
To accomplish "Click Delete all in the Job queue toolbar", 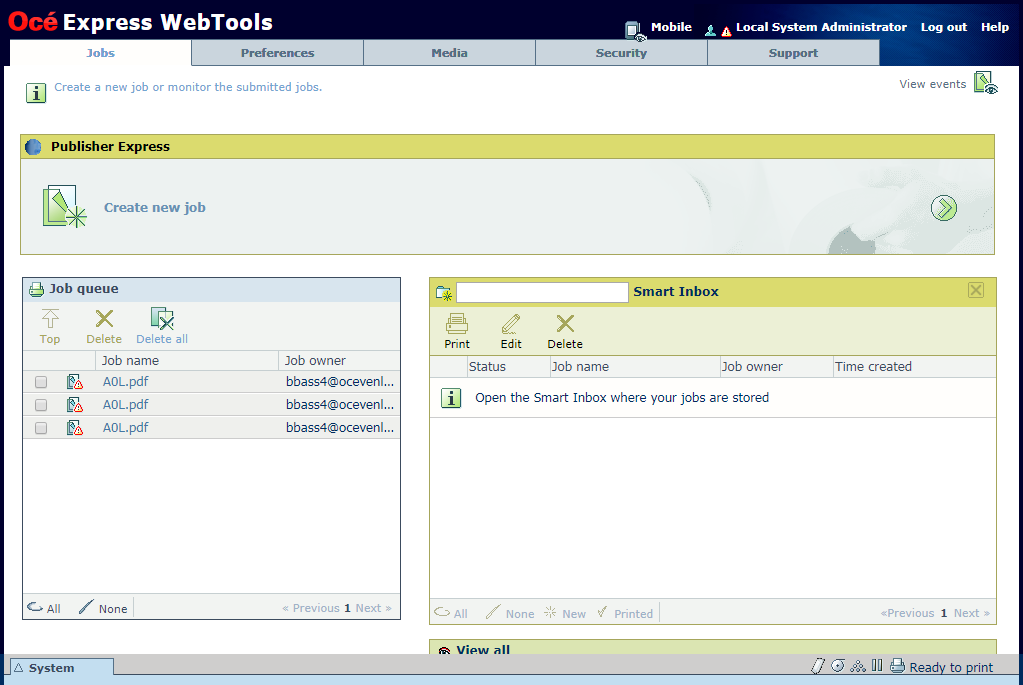I will coord(162,326).
